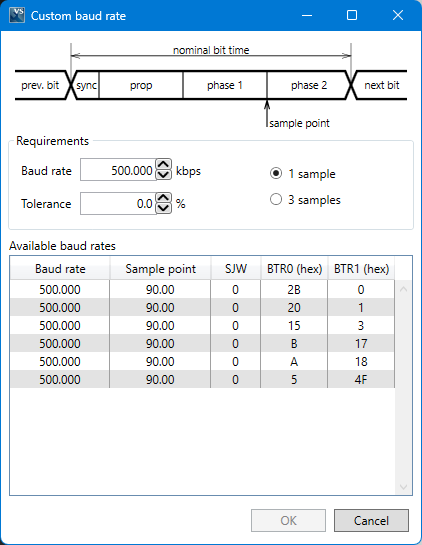Click the Baud rate input field

pos(118,170)
